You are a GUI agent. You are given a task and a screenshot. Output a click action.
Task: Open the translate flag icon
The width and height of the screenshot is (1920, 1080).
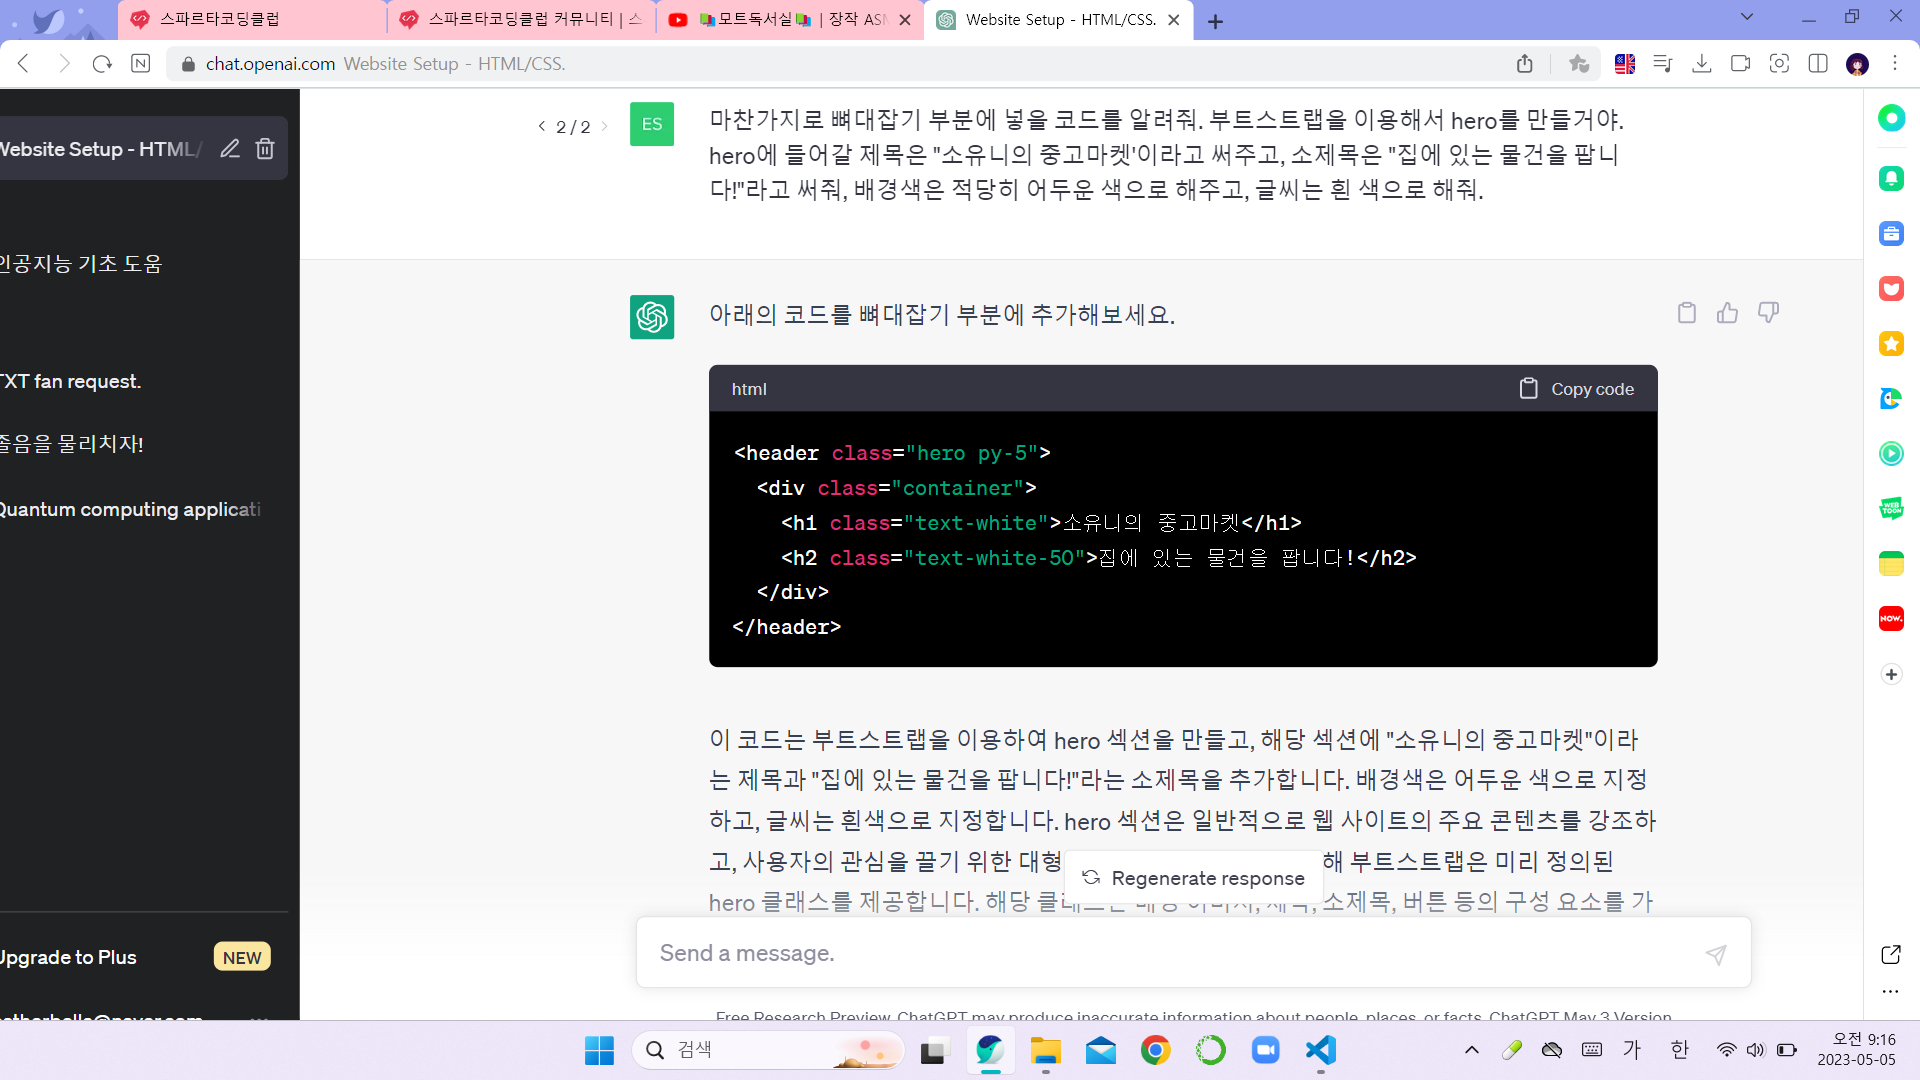[1625, 64]
